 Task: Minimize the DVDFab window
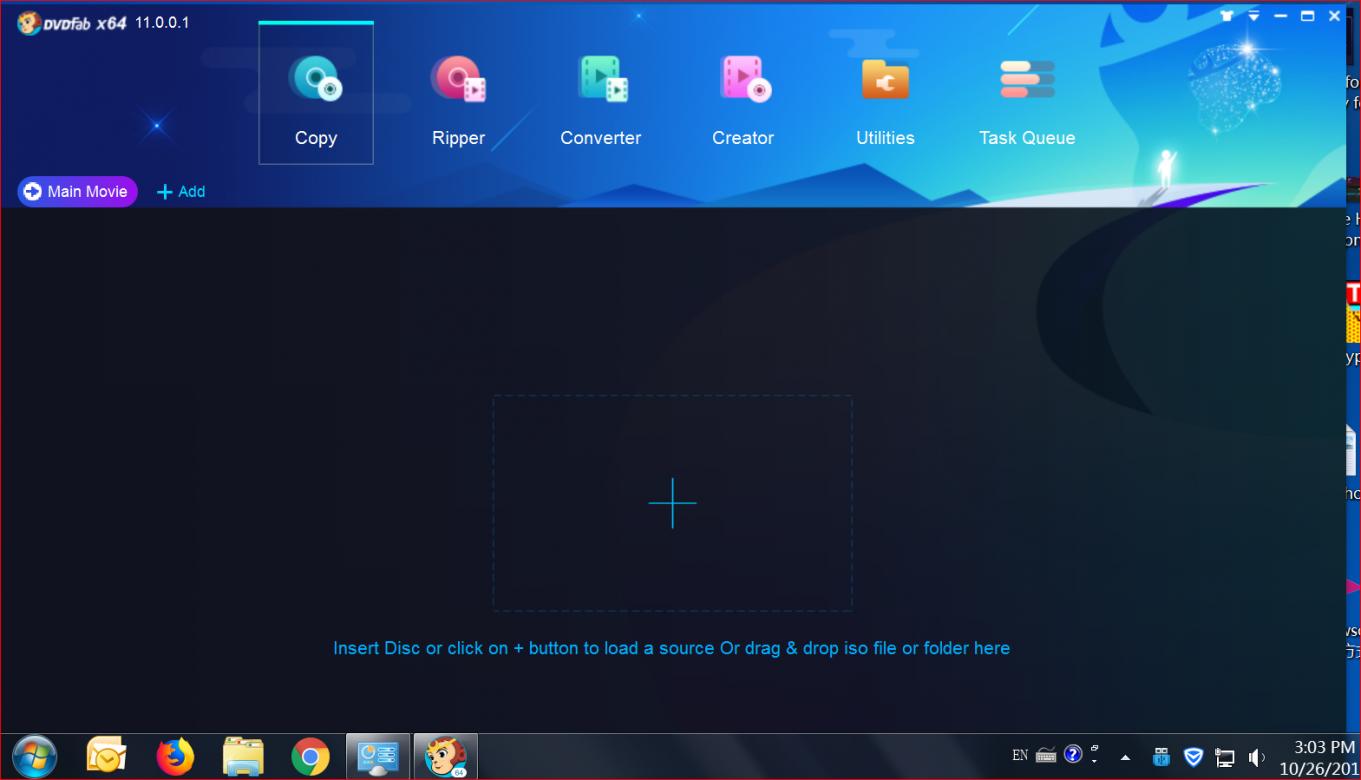coord(1280,17)
